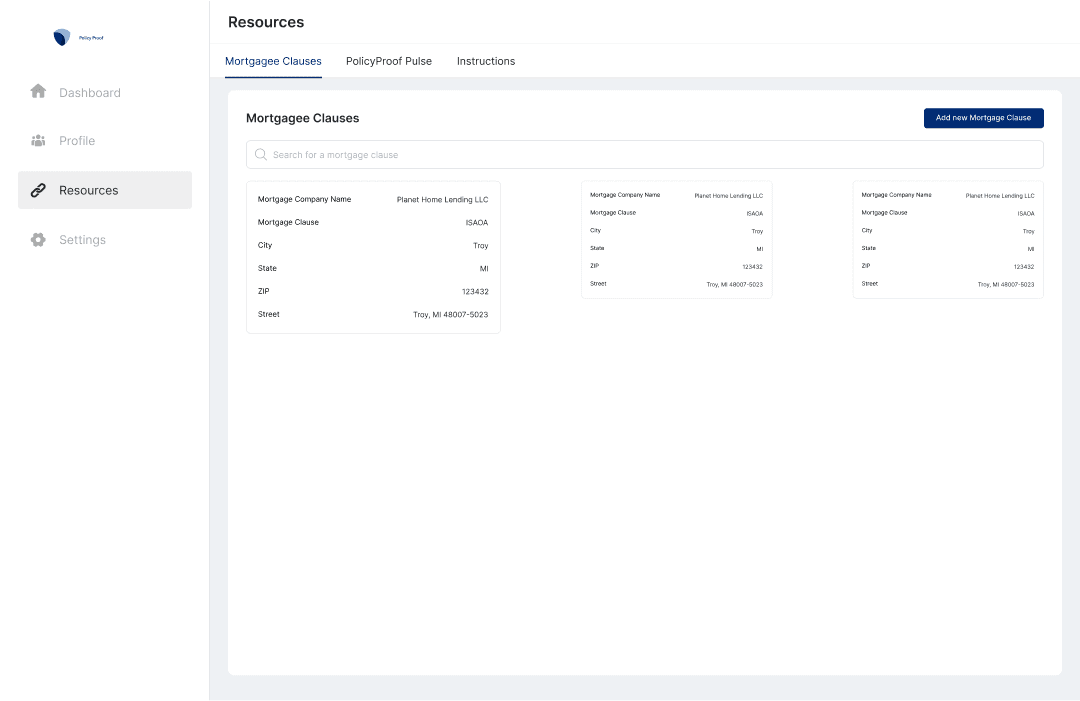The height and width of the screenshot is (701, 1080).
Task: Click the PolicyProof shield logo
Action: coord(60,37)
